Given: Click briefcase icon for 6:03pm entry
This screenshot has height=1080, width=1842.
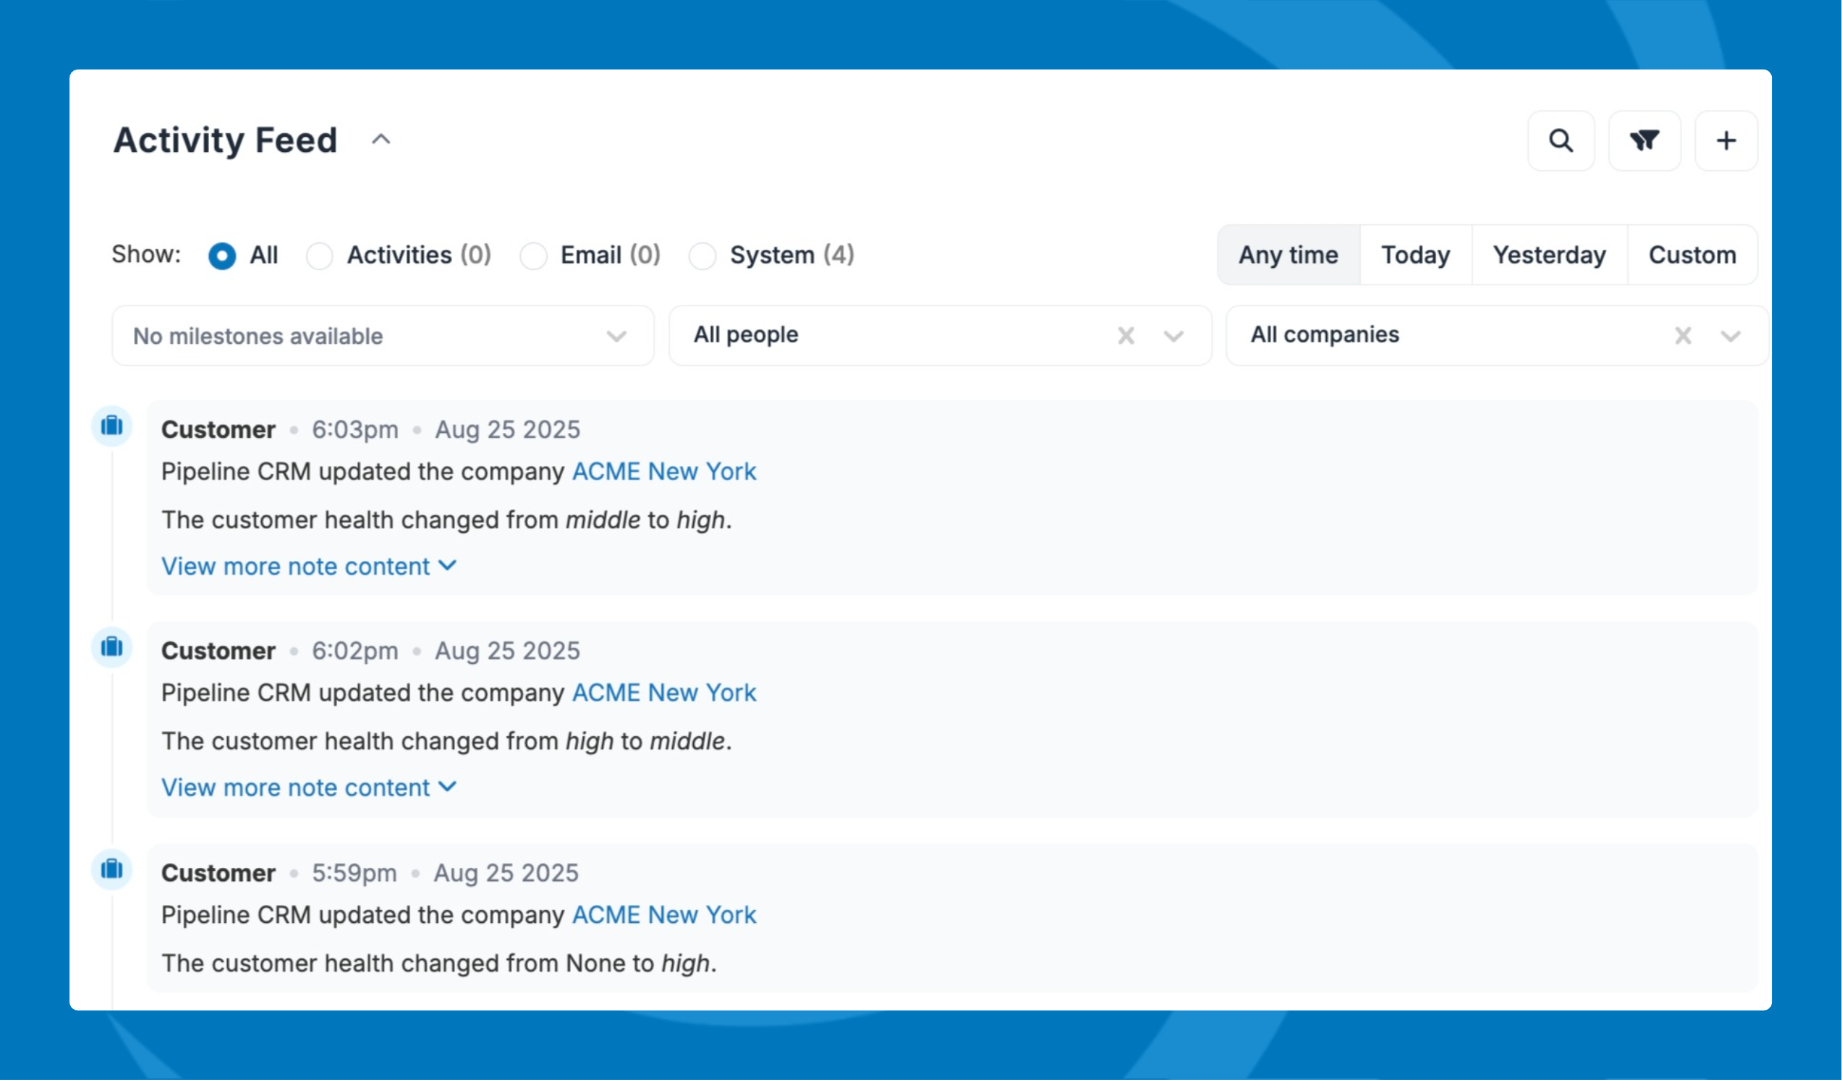Looking at the screenshot, I should [112, 427].
